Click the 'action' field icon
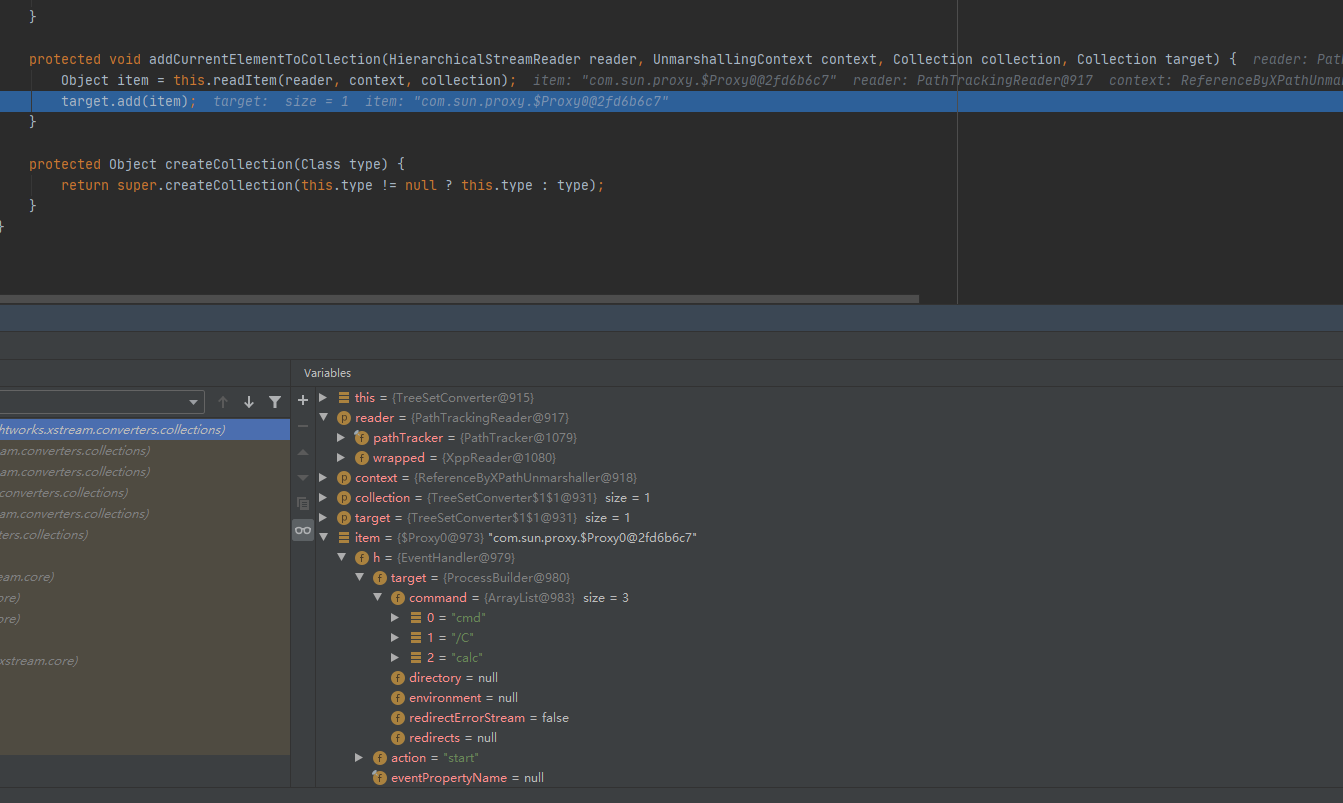The image size is (1343, 803). (380, 757)
